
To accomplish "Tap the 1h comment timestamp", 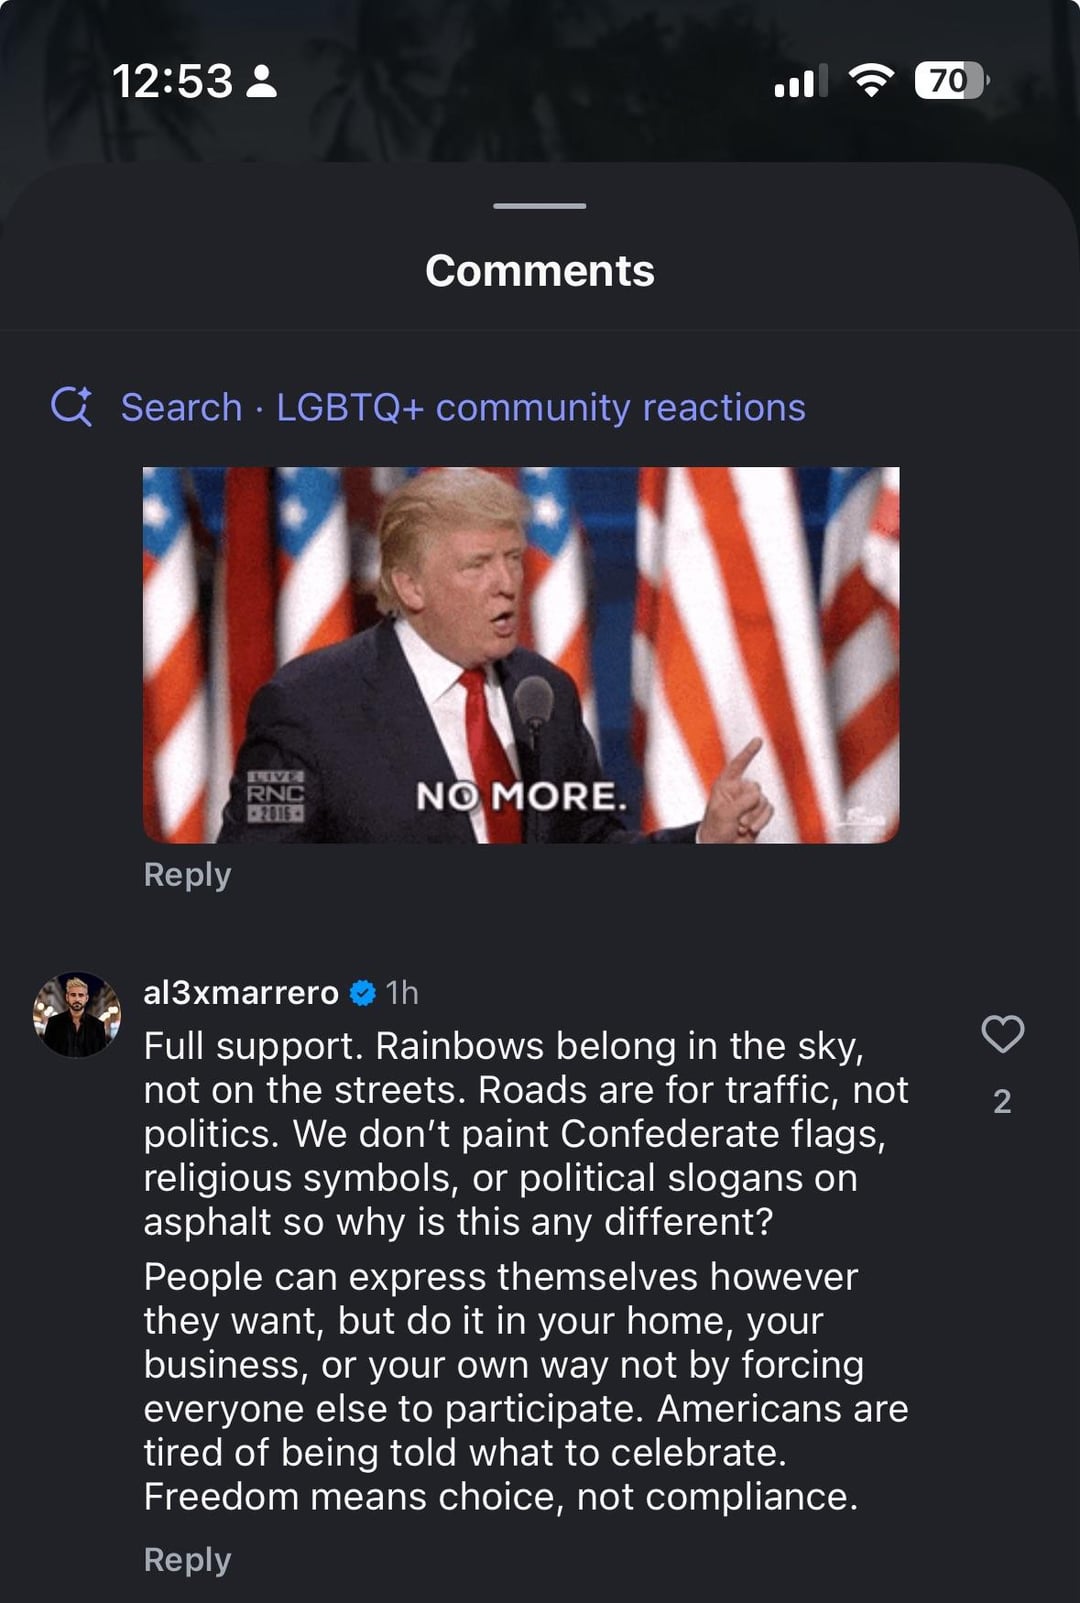I will point(402,992).
